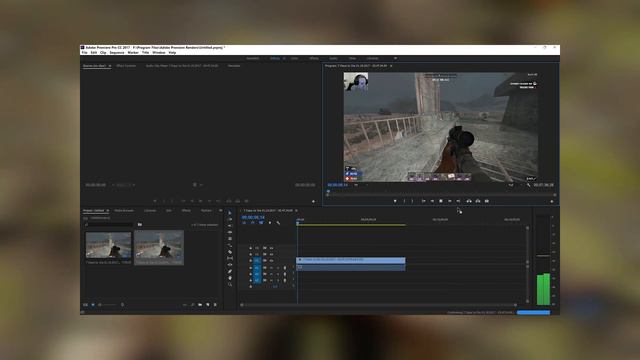Go to Out point in Program monitor

click(x=458, y=201)
